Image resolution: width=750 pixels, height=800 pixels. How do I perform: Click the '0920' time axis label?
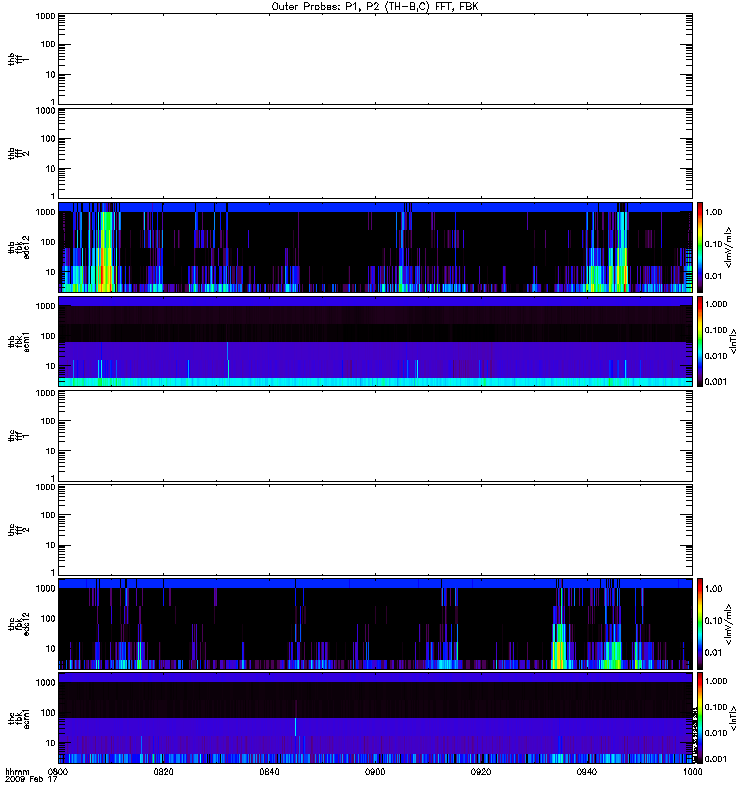coord(481,772)
